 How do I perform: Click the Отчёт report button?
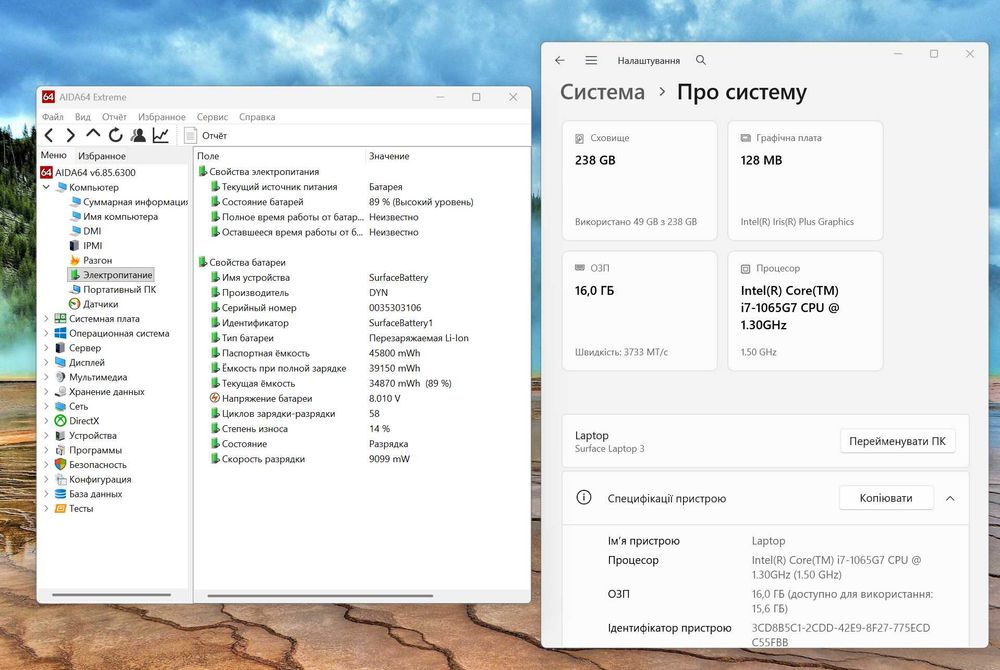(x=206, y=135)
